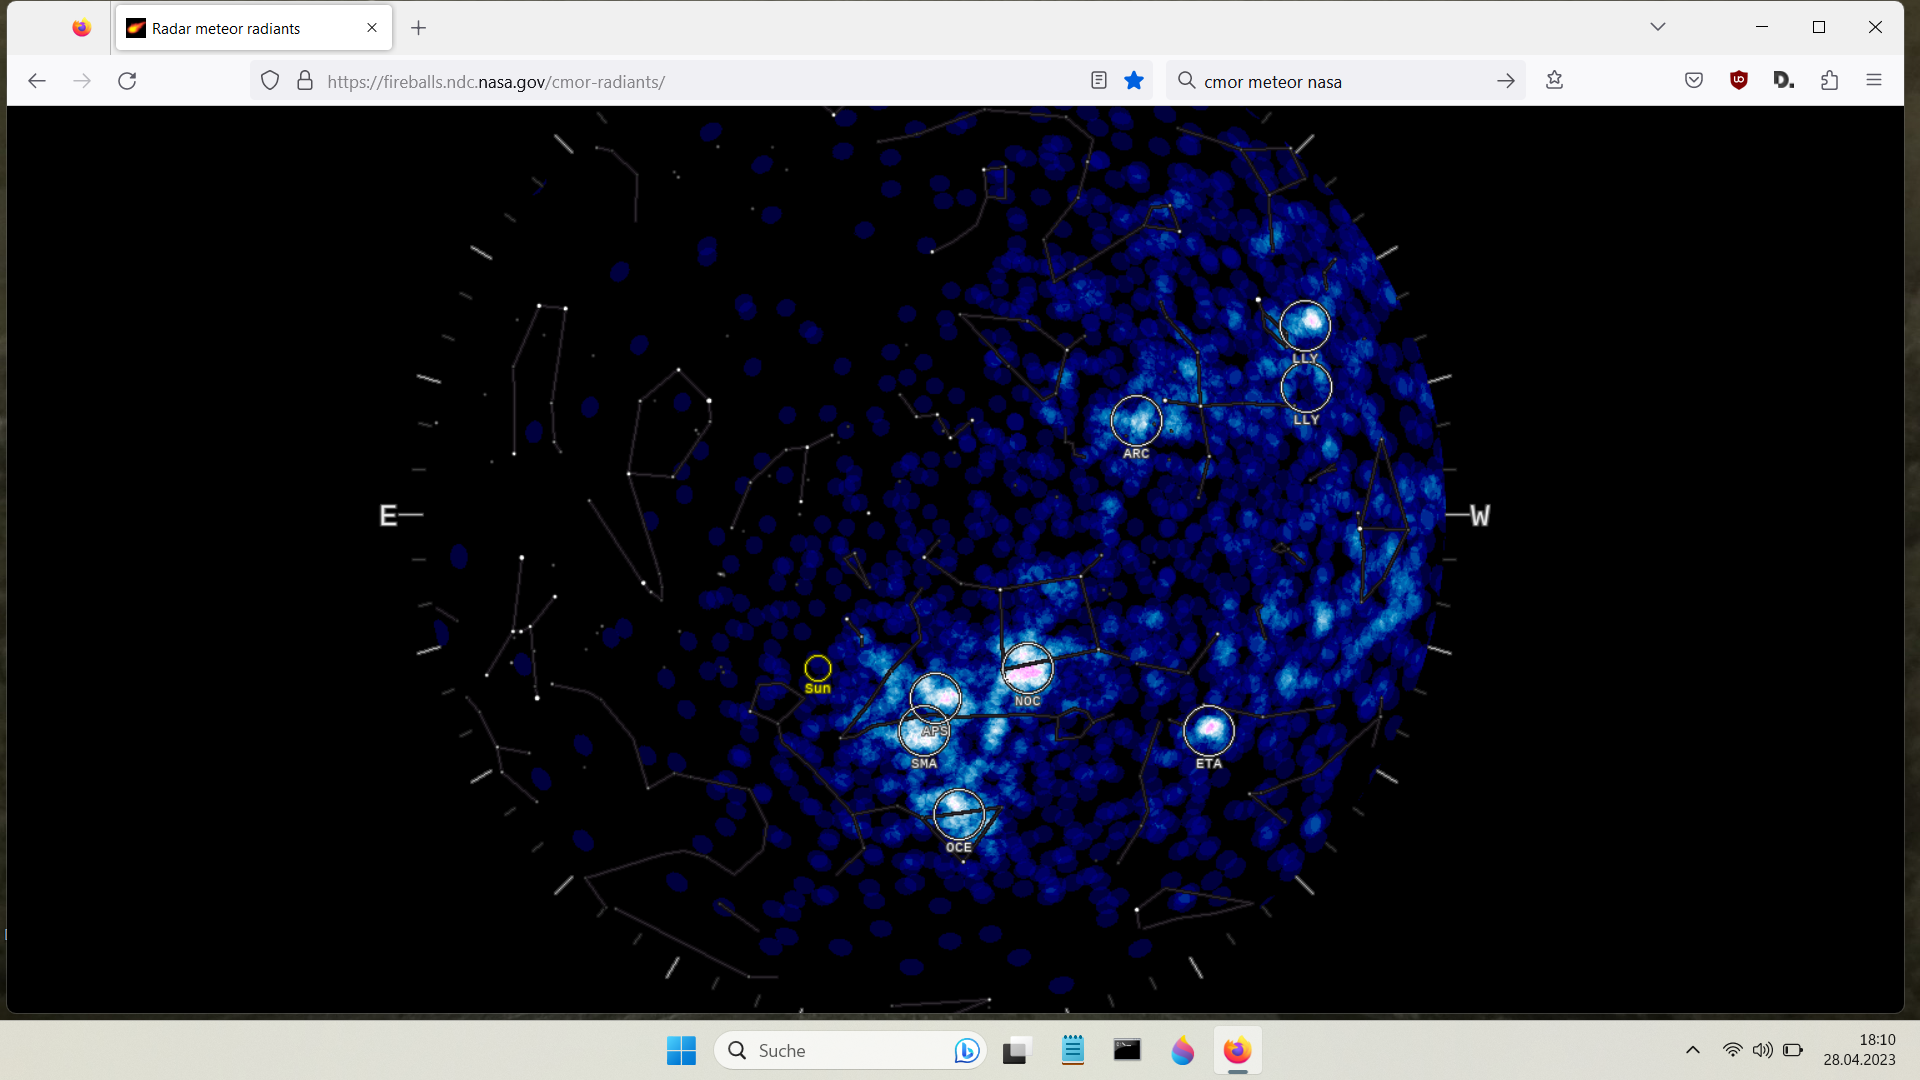Open the Task View taskbar icon
Screen dimensions: 1920x1080
coord(1016,1051)
